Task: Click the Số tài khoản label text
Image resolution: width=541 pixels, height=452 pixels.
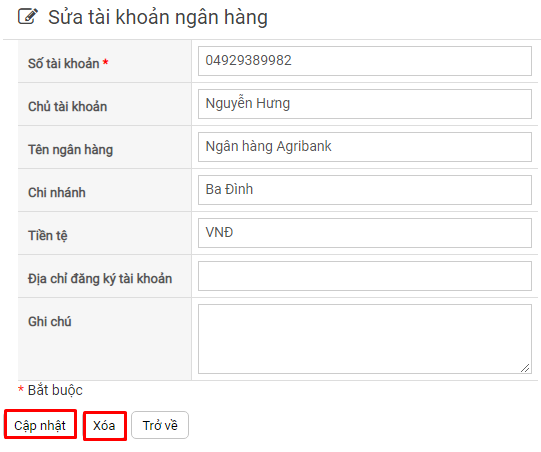Action: [x=64, y=63]
